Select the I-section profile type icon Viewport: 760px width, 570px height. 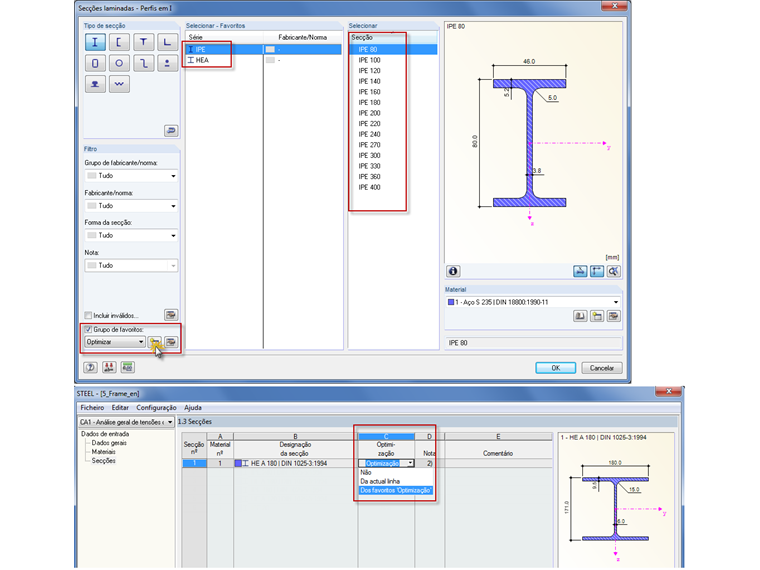click(95, 42)
